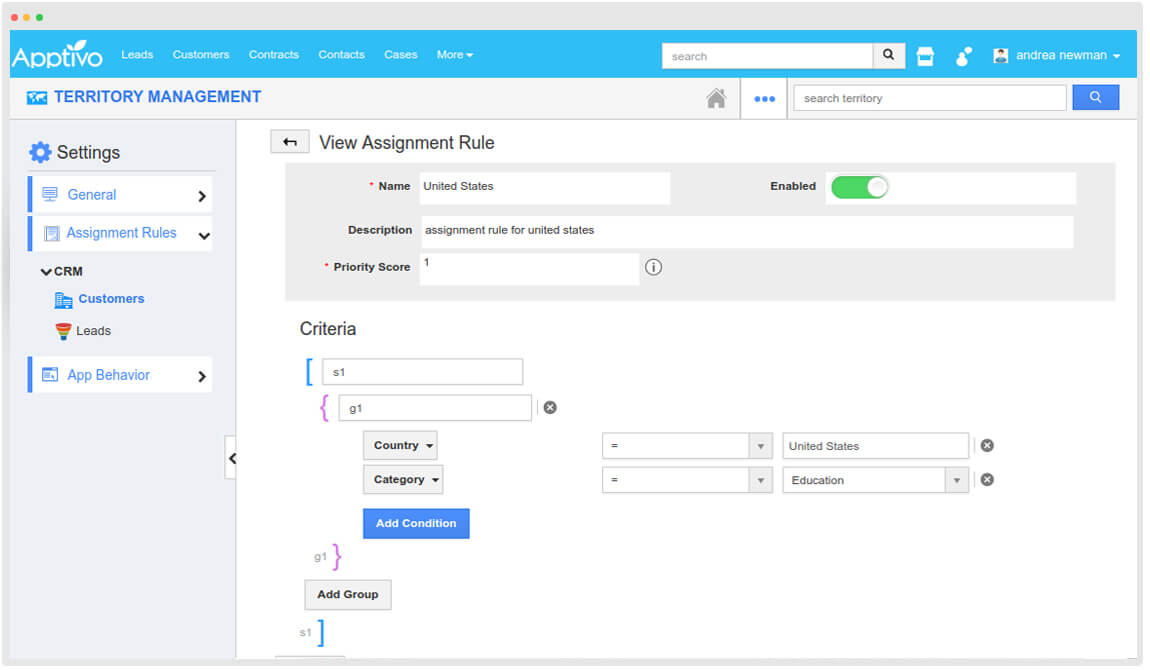
Task: Delete group g1 with its X icon
Action: pyautogui.click(x=550, y=407)
